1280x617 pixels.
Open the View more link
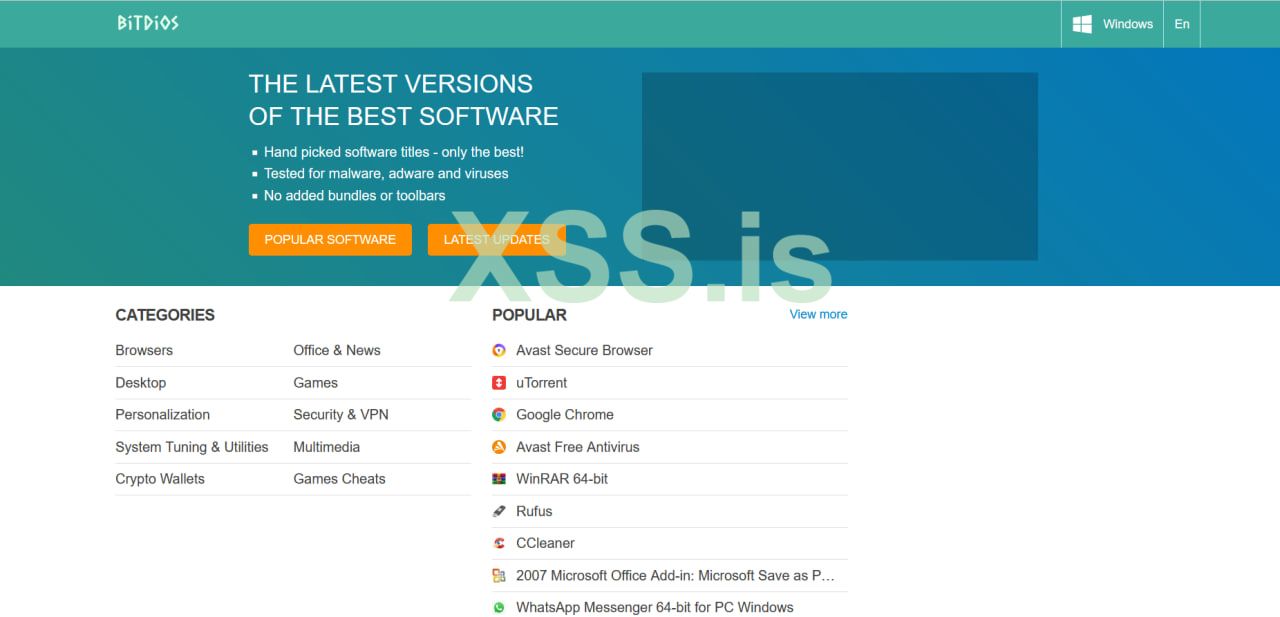coord(818,314)
